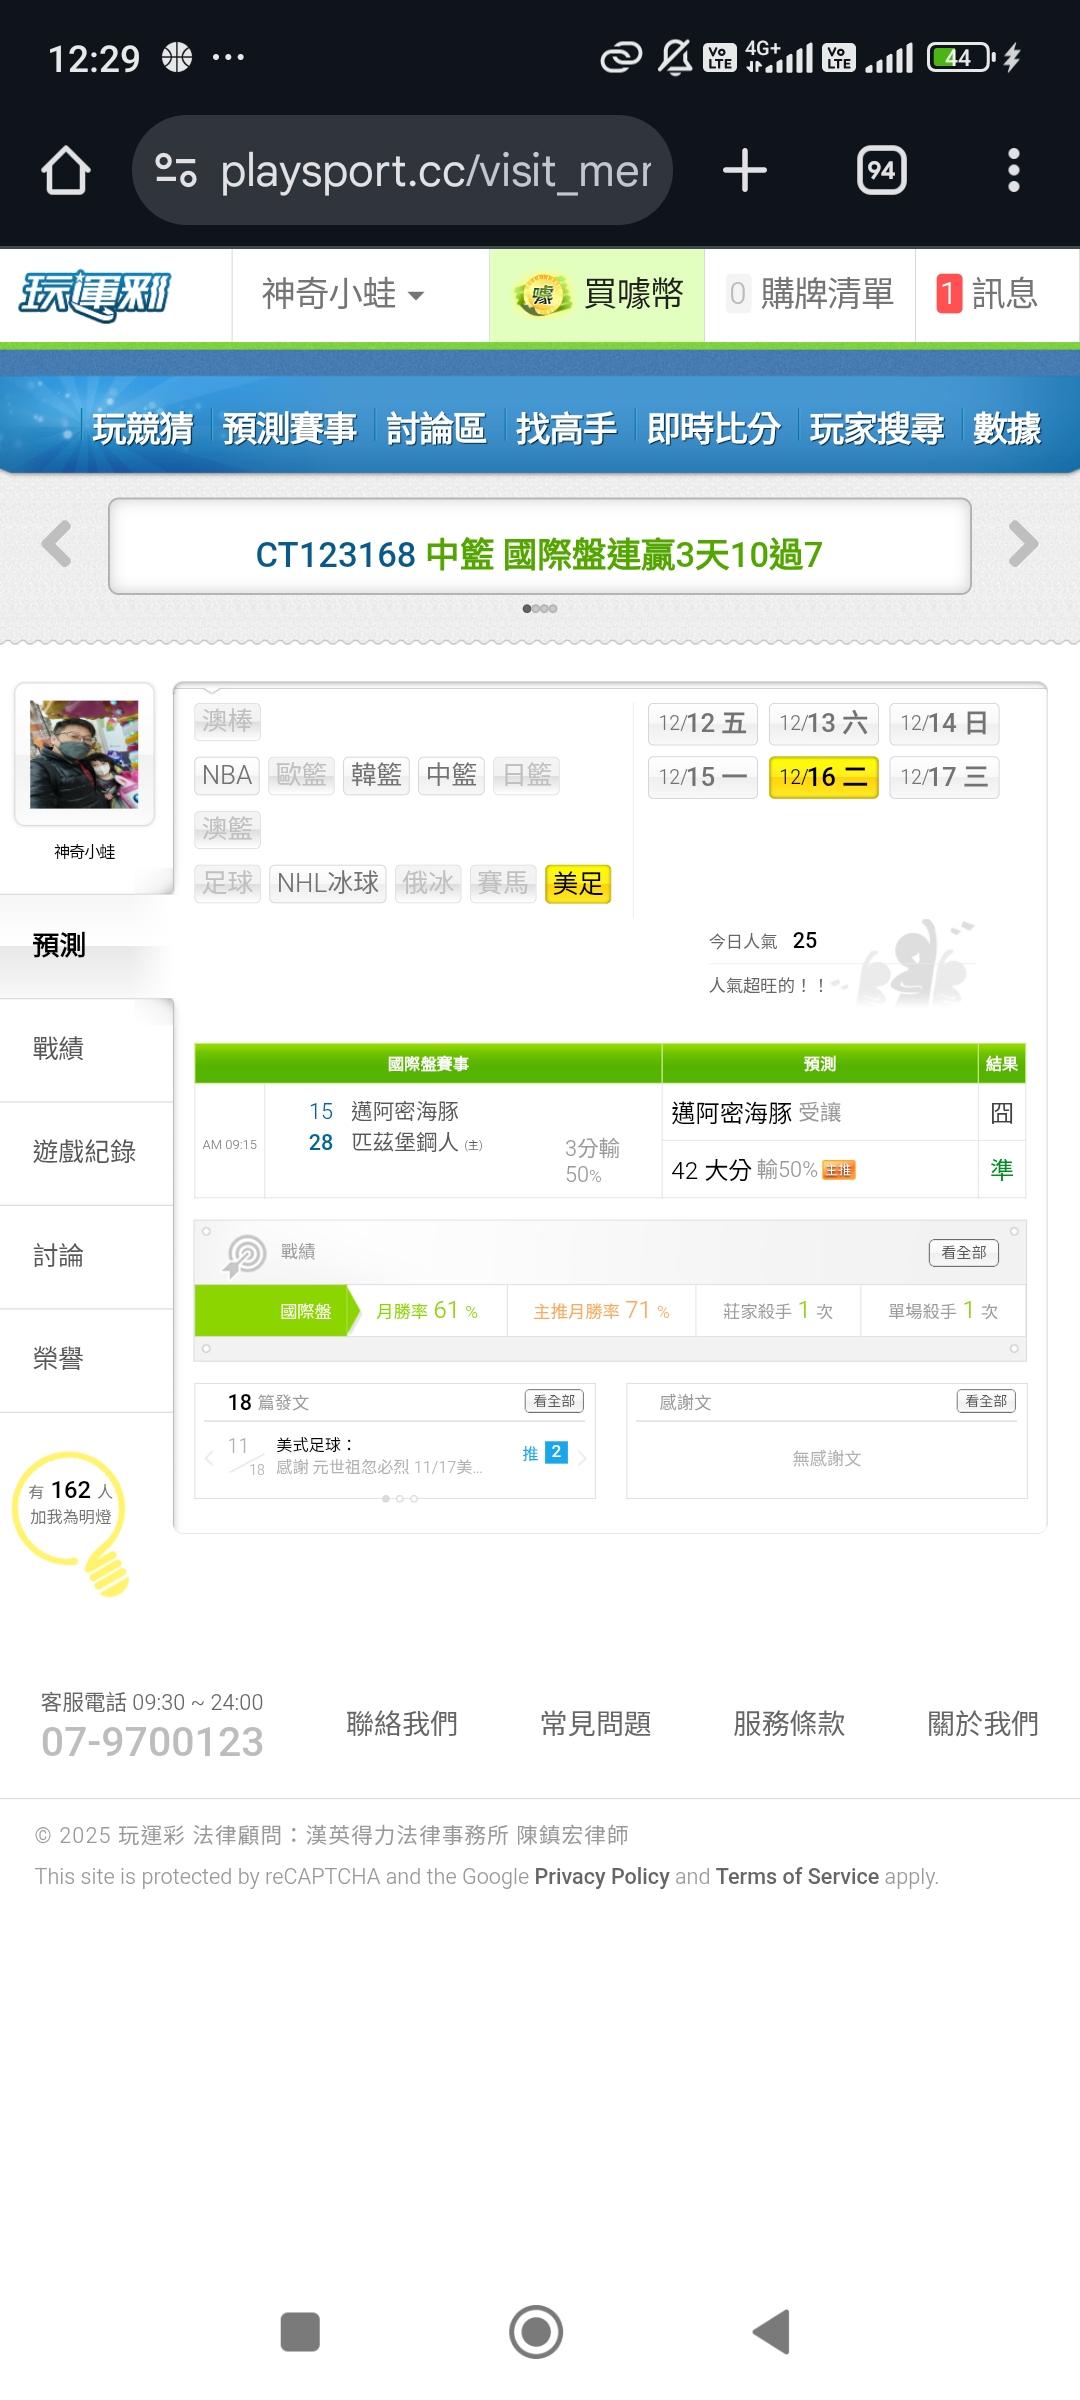Click 看全部 in the 戰績 panel
The height and width of the screenshot is (2400, 1080).
963,1252
